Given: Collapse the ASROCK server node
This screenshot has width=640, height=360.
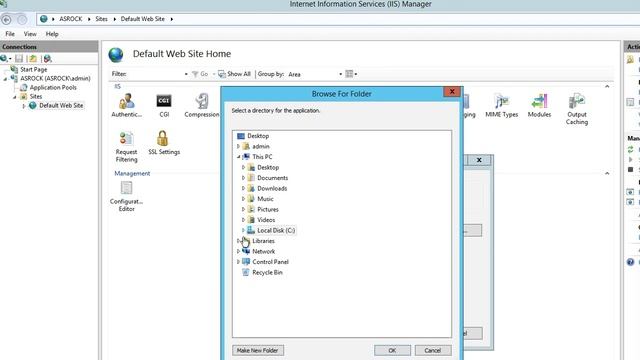Looking at the screenshot, I should tap(5, 79).
